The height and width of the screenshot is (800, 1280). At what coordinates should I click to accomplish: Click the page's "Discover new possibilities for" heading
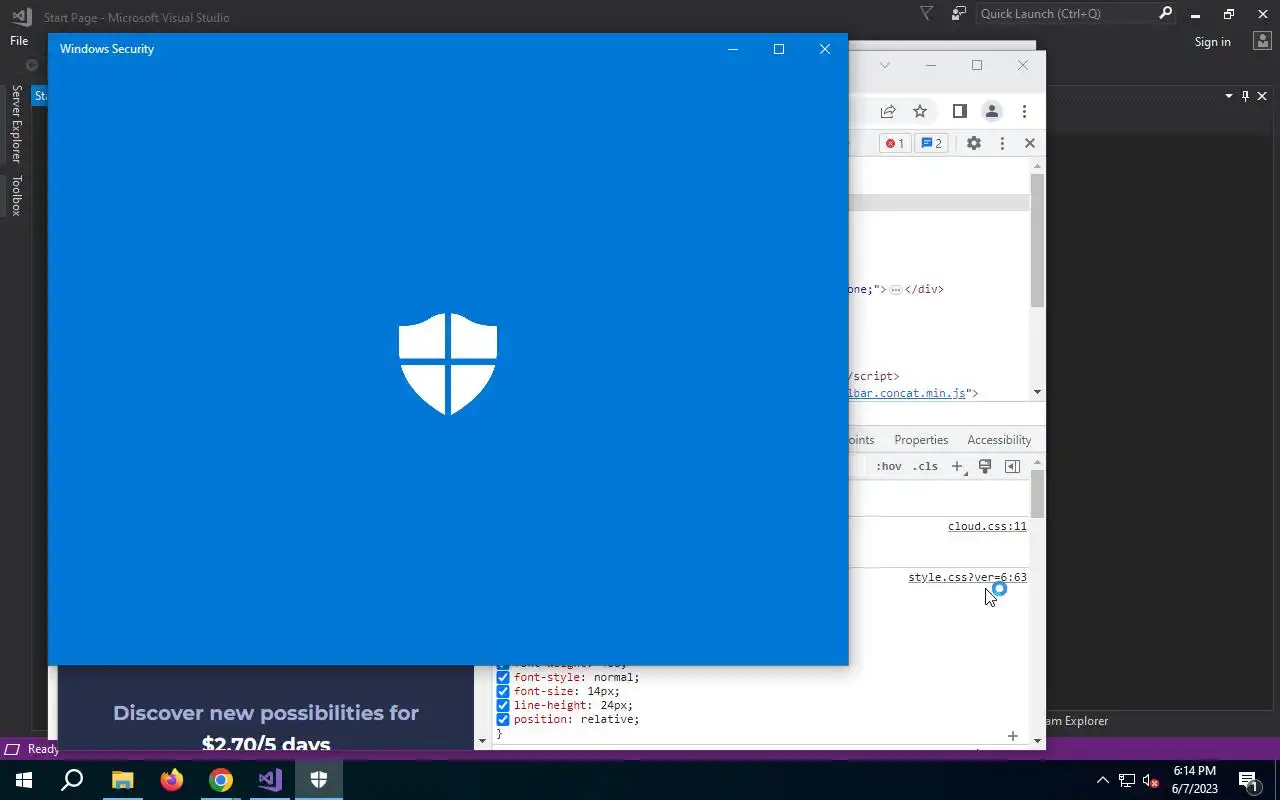(x=266, y=713)
